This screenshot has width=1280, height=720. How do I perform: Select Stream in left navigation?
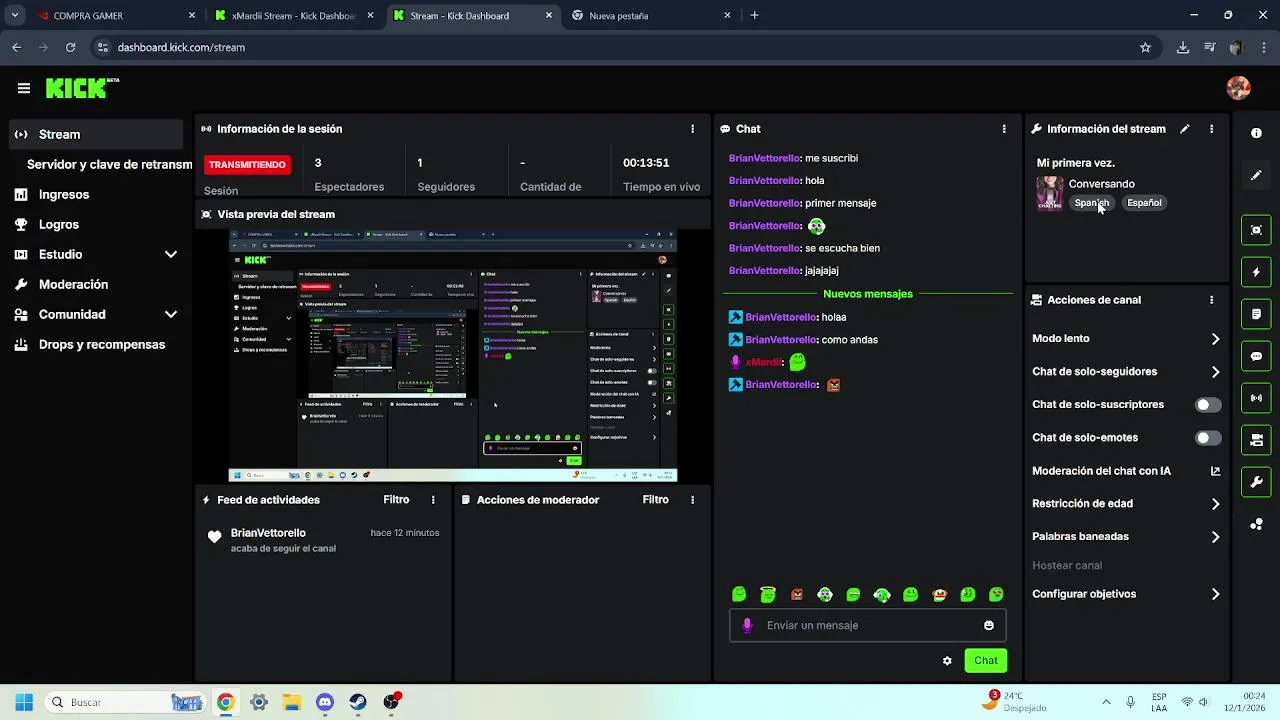point(96,134)
